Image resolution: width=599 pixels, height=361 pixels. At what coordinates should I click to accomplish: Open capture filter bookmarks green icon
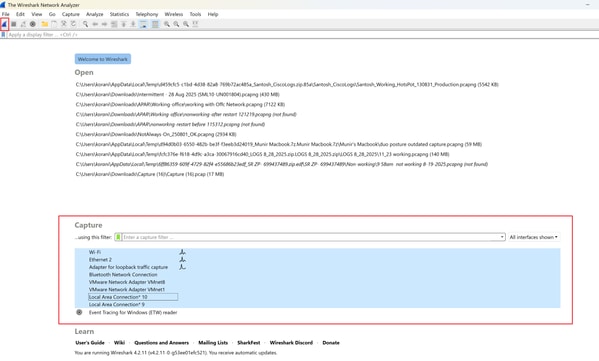point(118,237)
